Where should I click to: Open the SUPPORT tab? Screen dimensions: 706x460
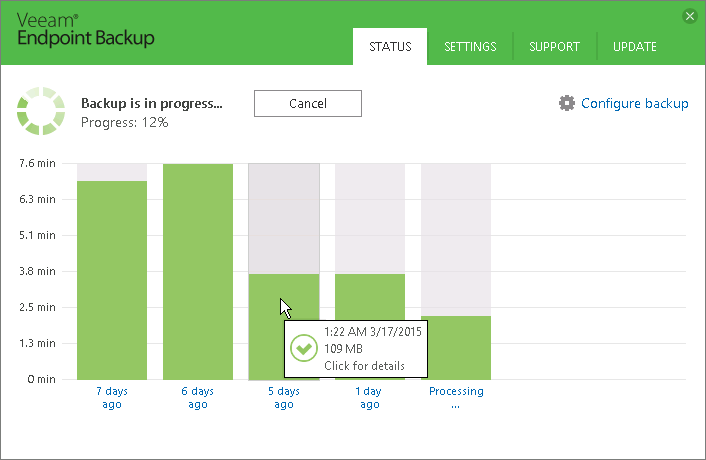point(554,47)
